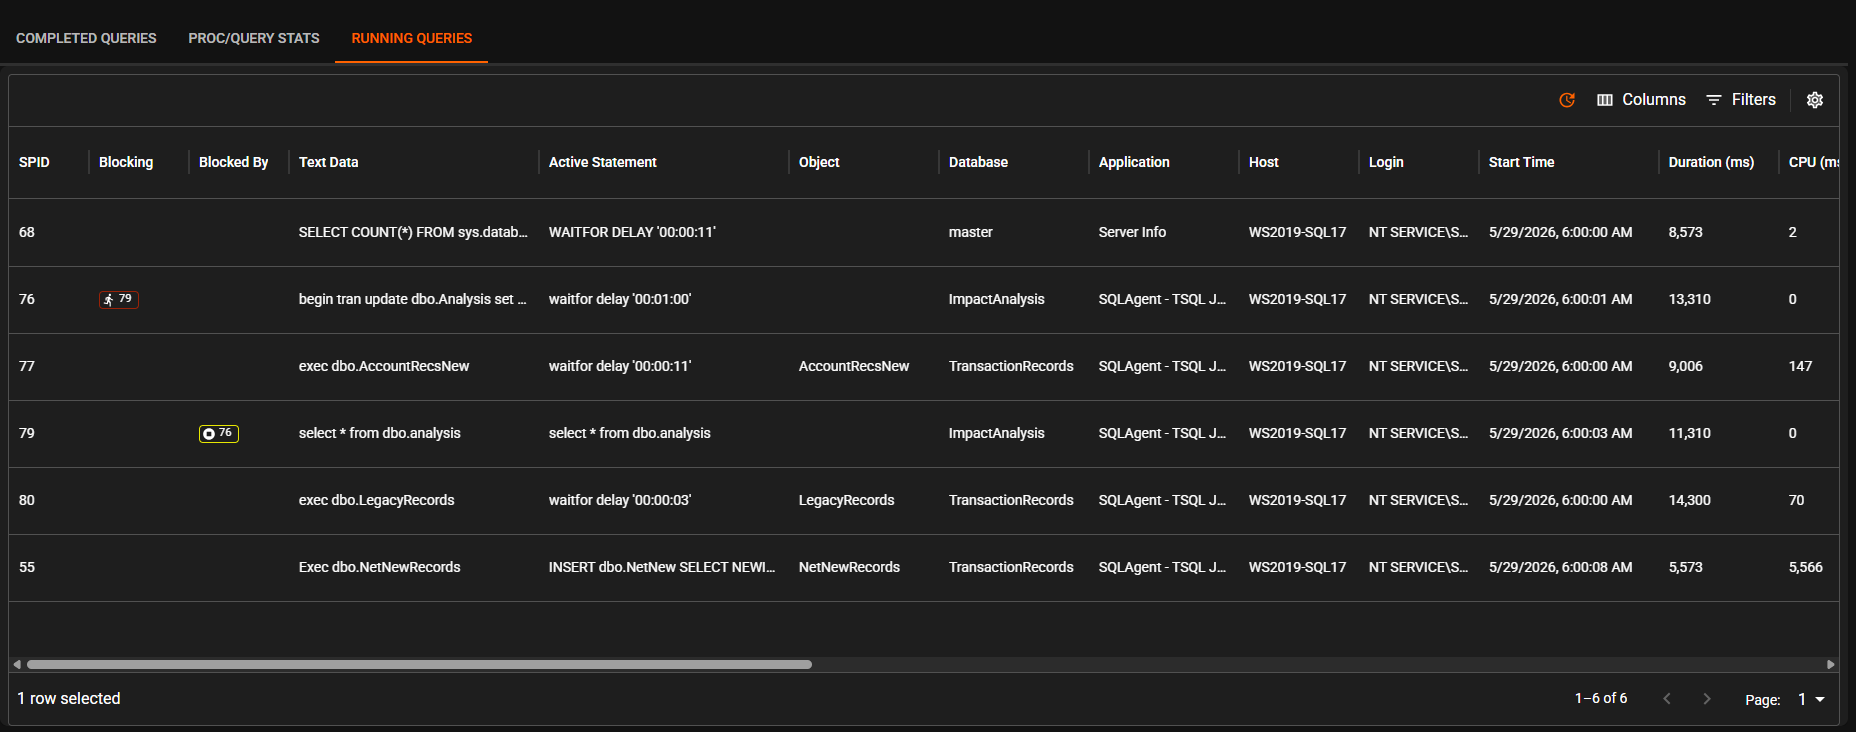Click the scrollbar right arrow
This screenshot has height=732, width=1856.
[1831, 664]
